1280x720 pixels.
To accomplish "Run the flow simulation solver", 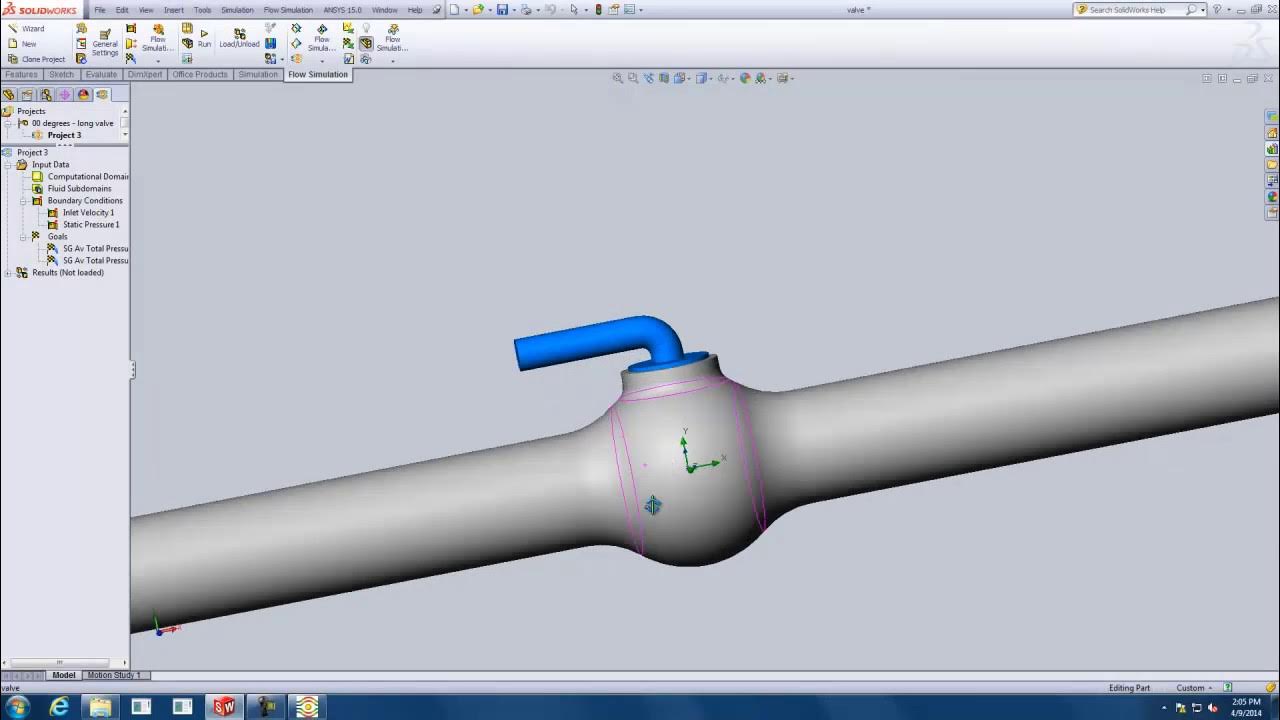I will [x=204, y=39].
